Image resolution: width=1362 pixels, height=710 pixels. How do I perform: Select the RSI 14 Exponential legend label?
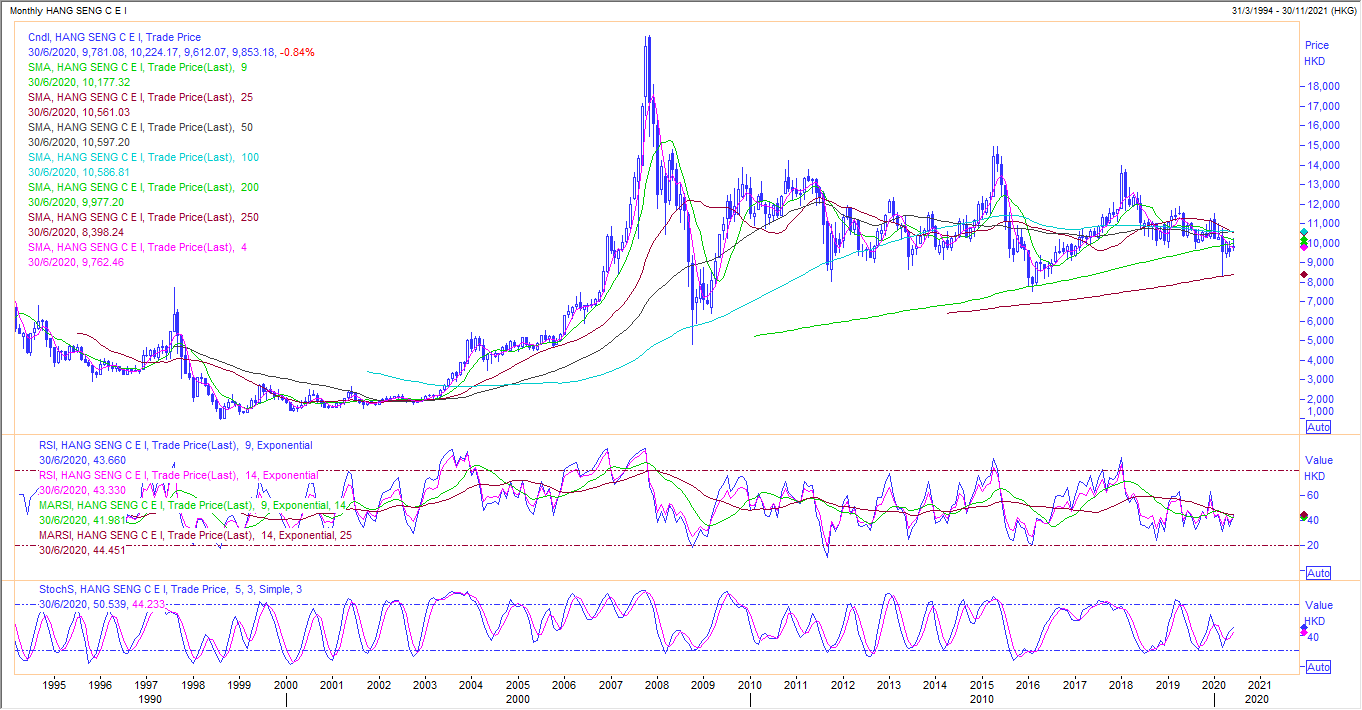[179, 475]
